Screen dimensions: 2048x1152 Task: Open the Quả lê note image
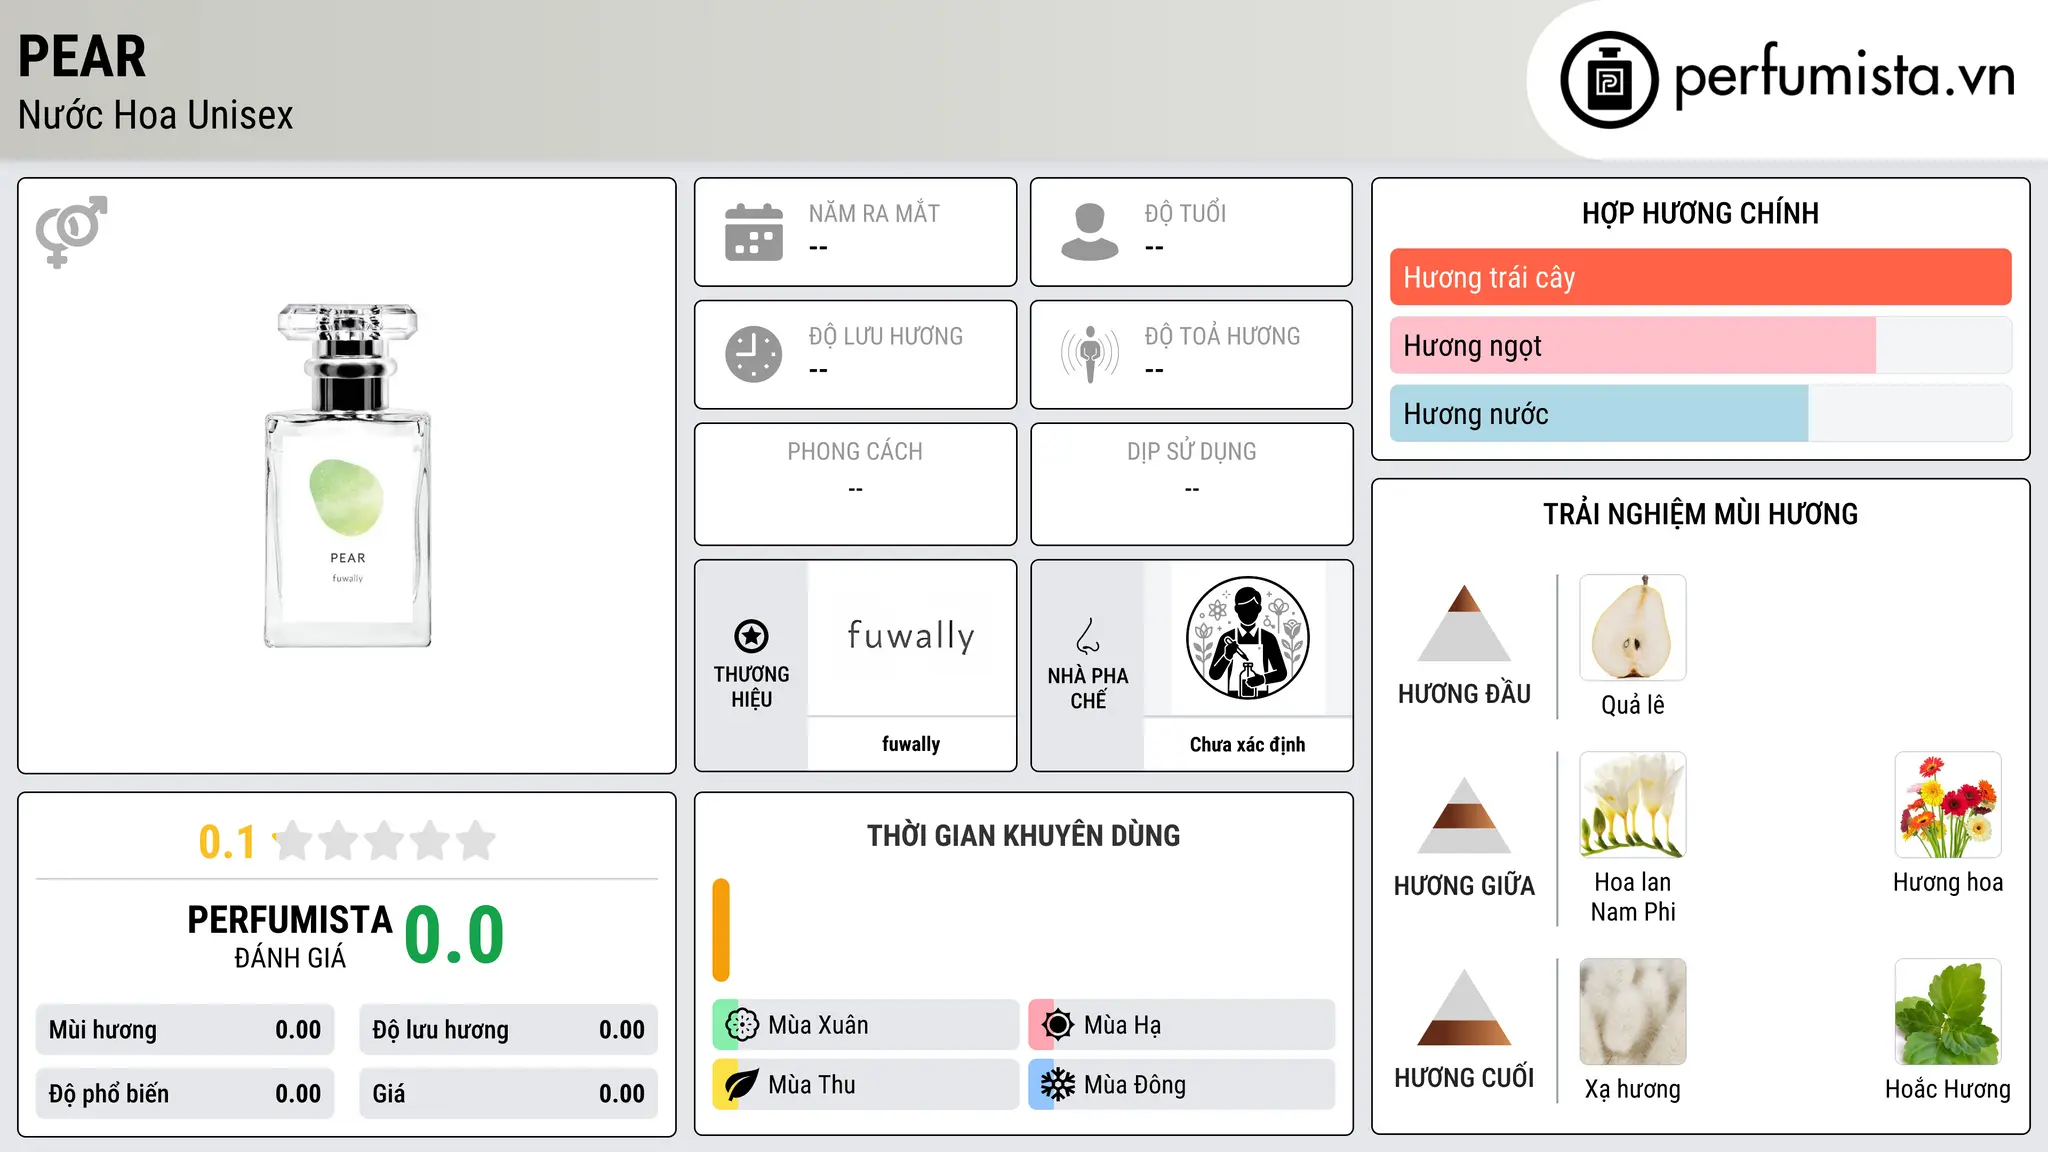(x=1633, y=628)
